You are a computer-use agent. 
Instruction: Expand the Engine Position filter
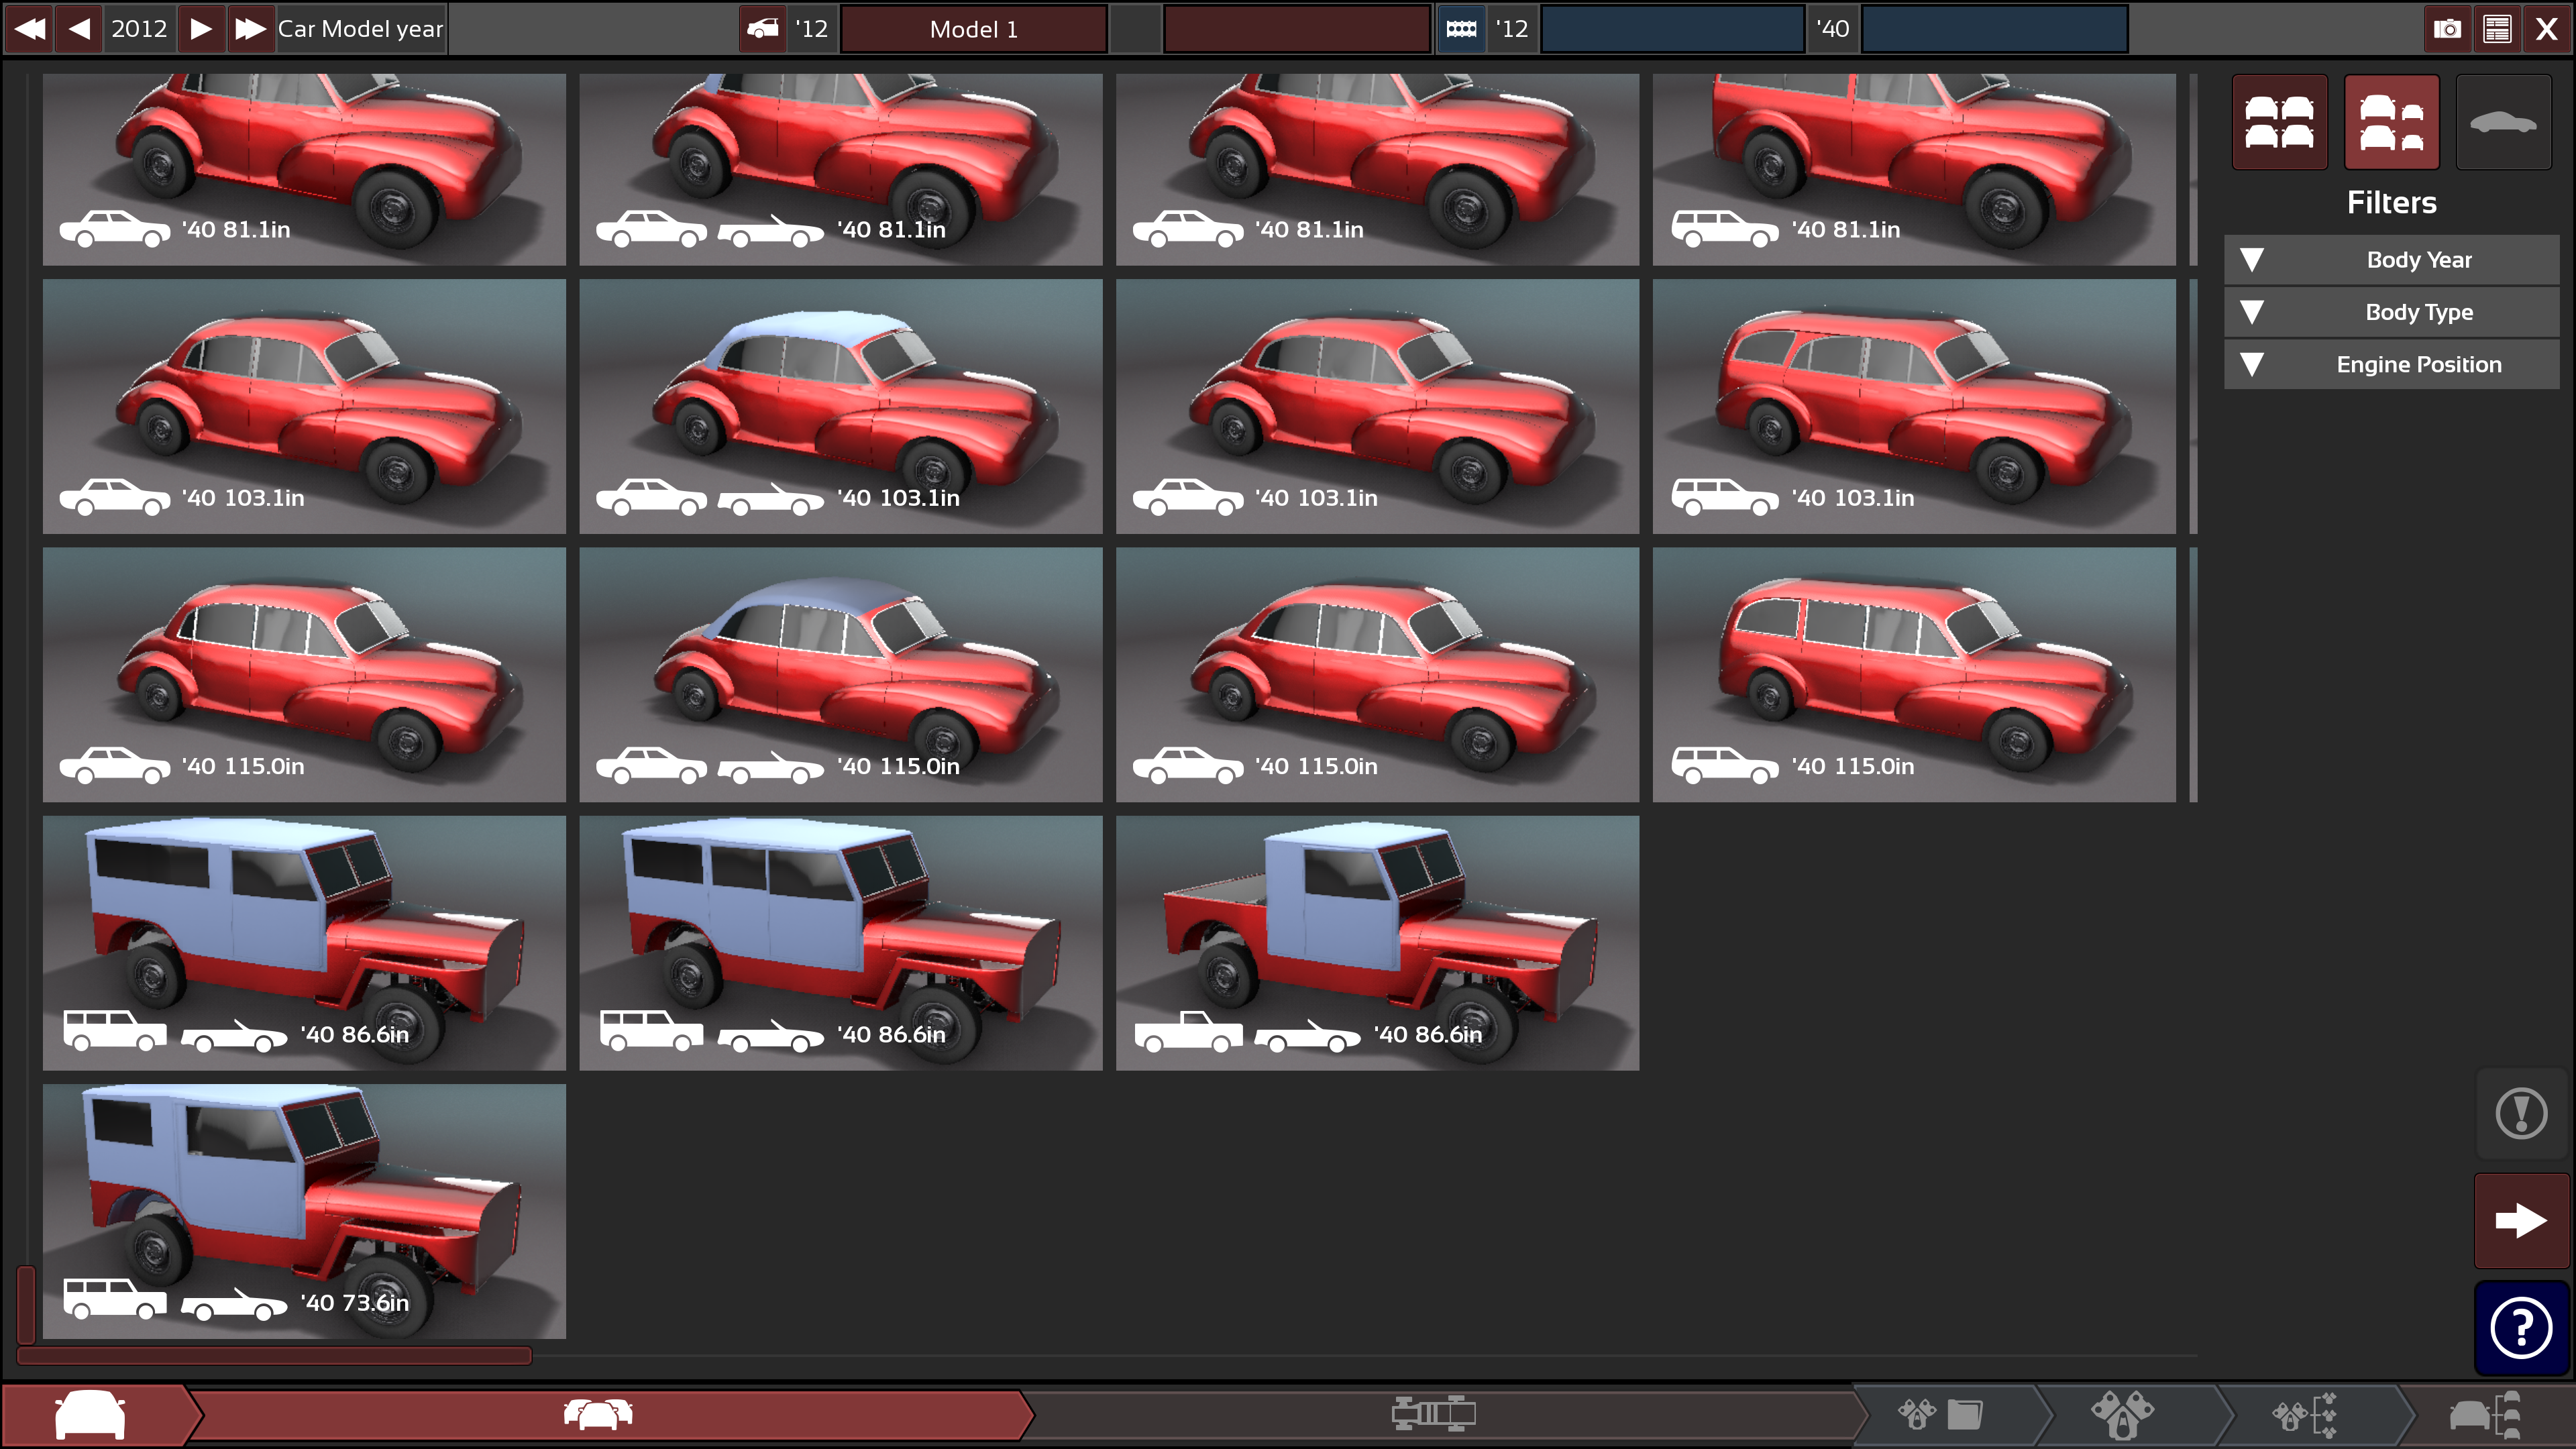[2391, 364]
